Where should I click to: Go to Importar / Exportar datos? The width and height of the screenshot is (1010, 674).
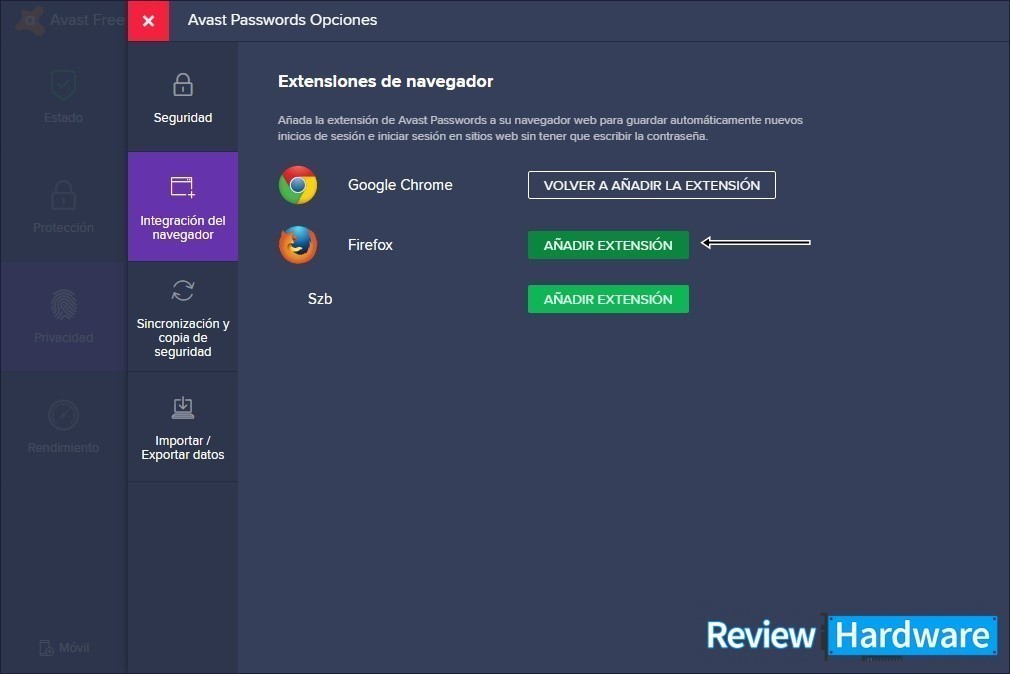[x=183, y=448]
